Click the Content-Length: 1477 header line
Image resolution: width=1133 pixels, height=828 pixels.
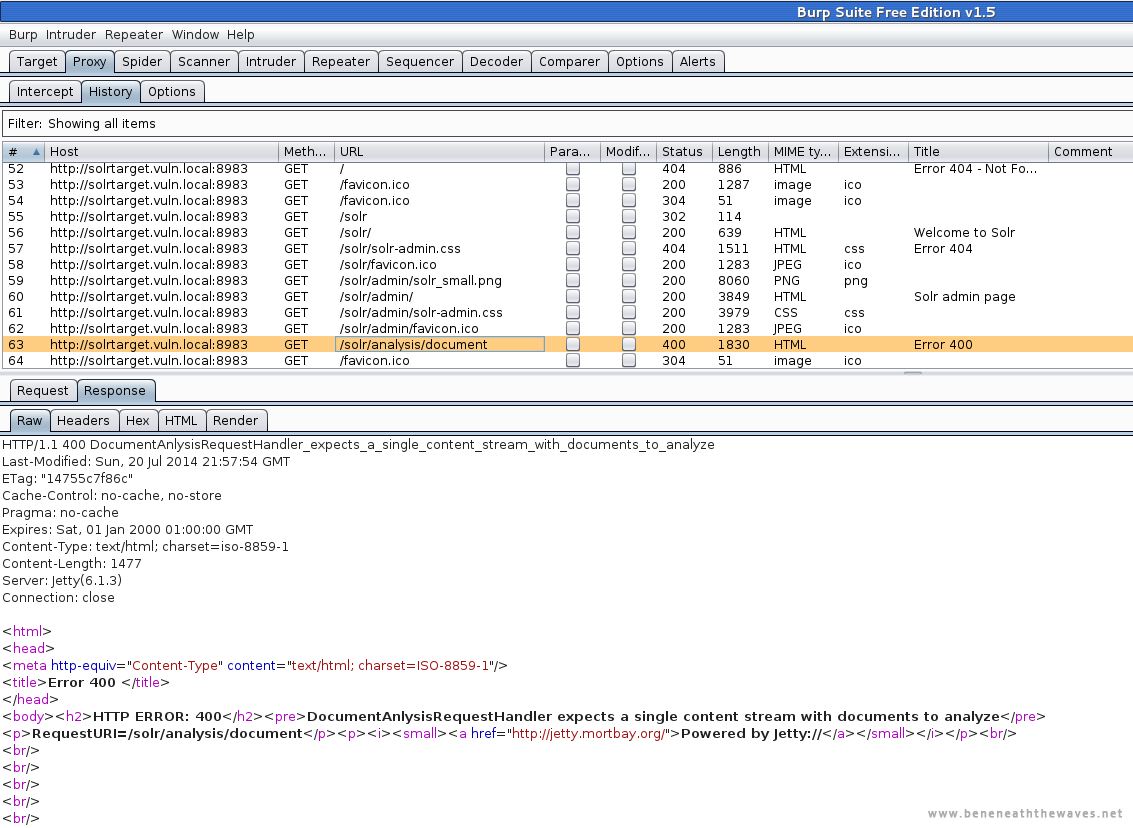pyautogui.click(x=72, y=564)
